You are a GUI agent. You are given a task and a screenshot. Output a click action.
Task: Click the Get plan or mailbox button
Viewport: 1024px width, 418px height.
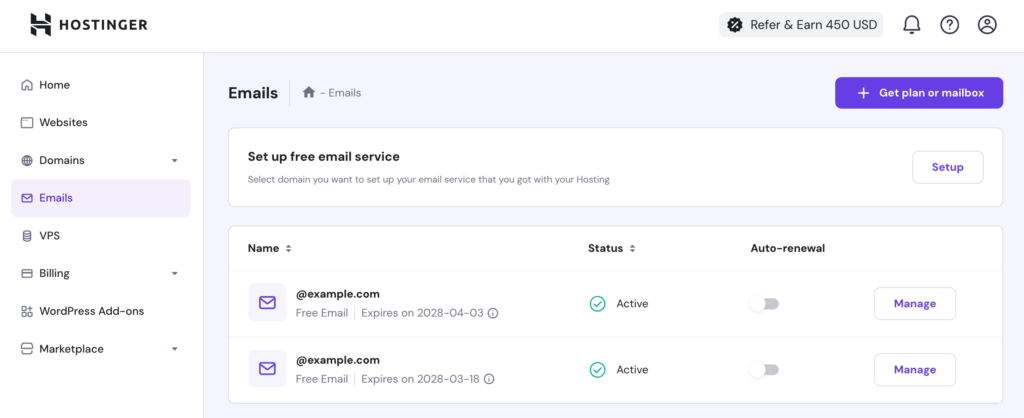click(918, 93)
